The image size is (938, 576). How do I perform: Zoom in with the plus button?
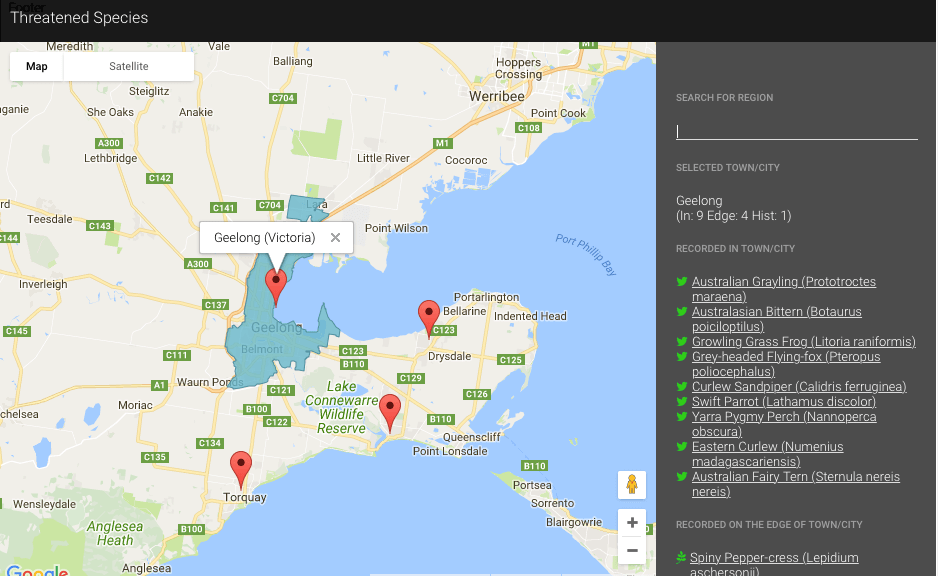[631, 523]
